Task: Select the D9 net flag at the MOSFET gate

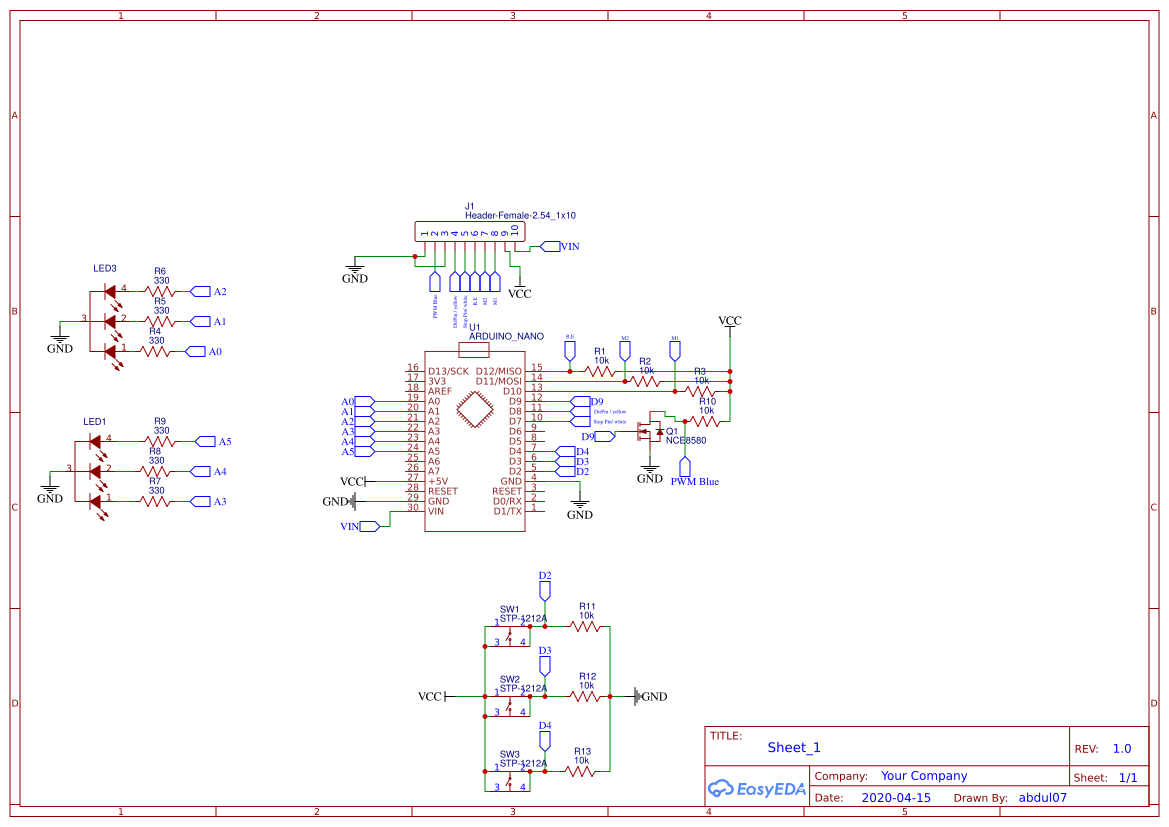Action: click(605, 436)
